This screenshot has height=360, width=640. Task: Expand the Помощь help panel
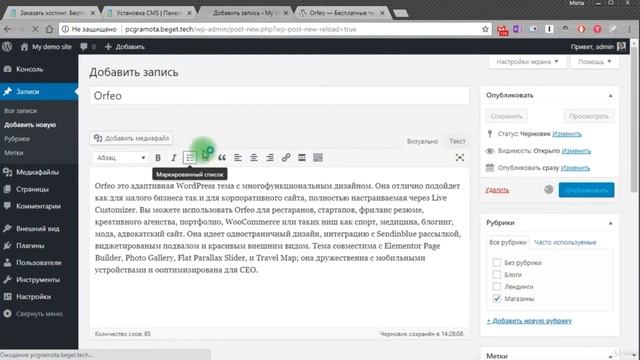[594, 62]
